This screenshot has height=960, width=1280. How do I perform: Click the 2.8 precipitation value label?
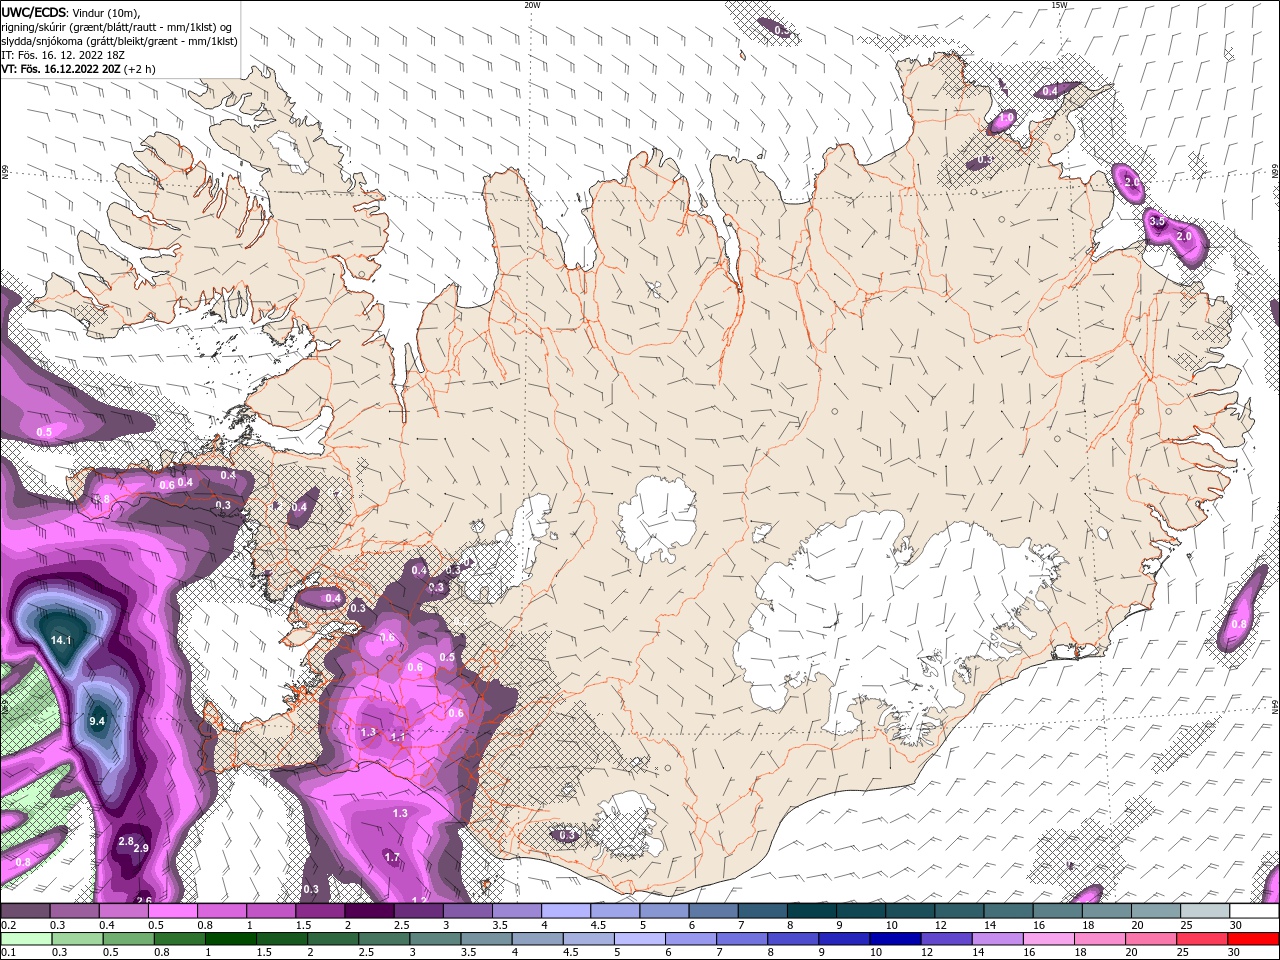(126, 841)
